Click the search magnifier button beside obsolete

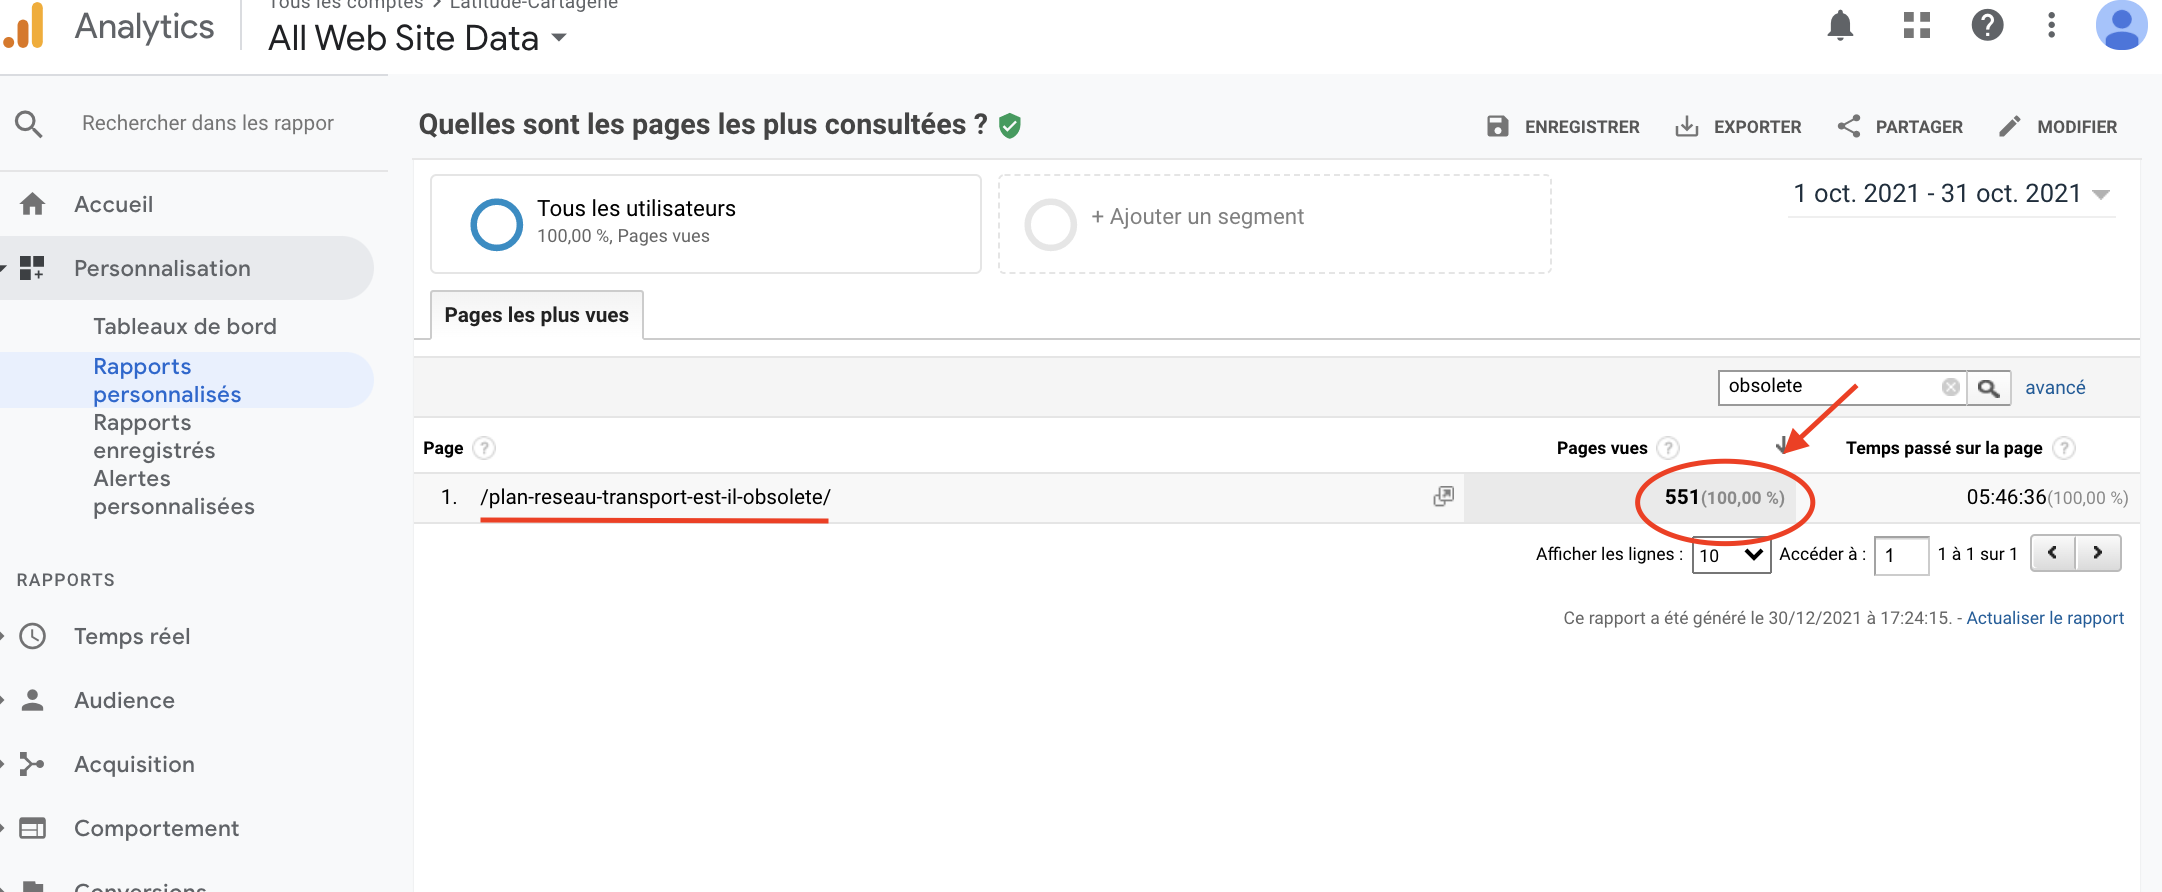pos(1988,388)
